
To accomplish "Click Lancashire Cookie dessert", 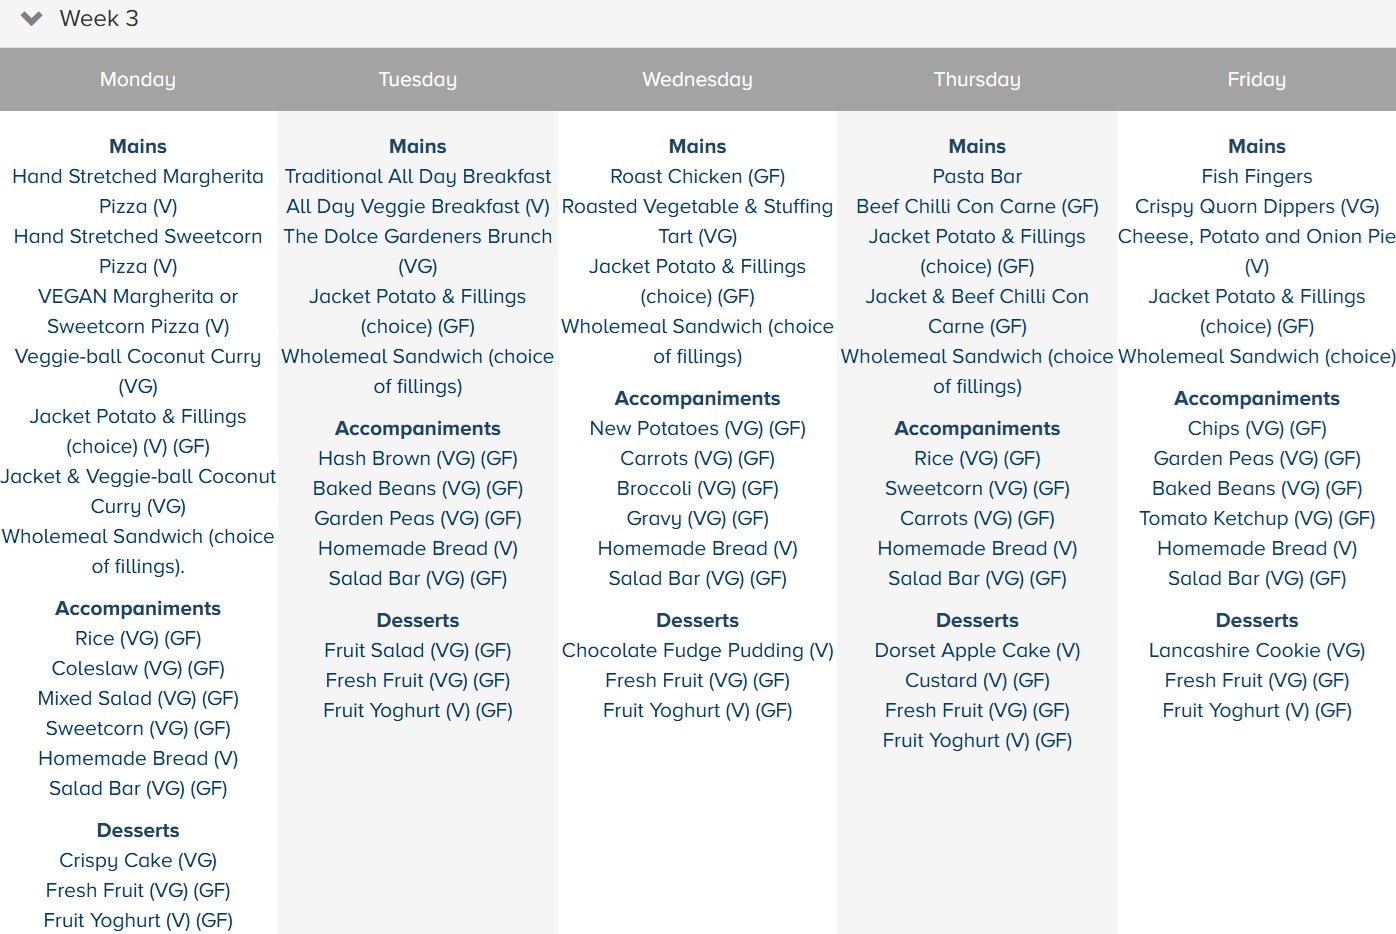I will pos(1256,651).
